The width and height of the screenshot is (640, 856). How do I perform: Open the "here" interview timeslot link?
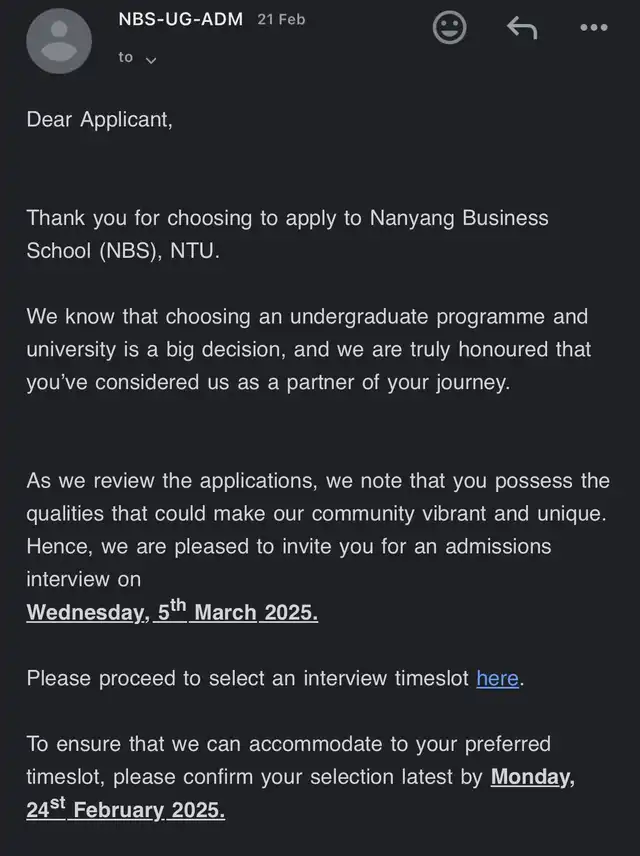coord(497,679)
